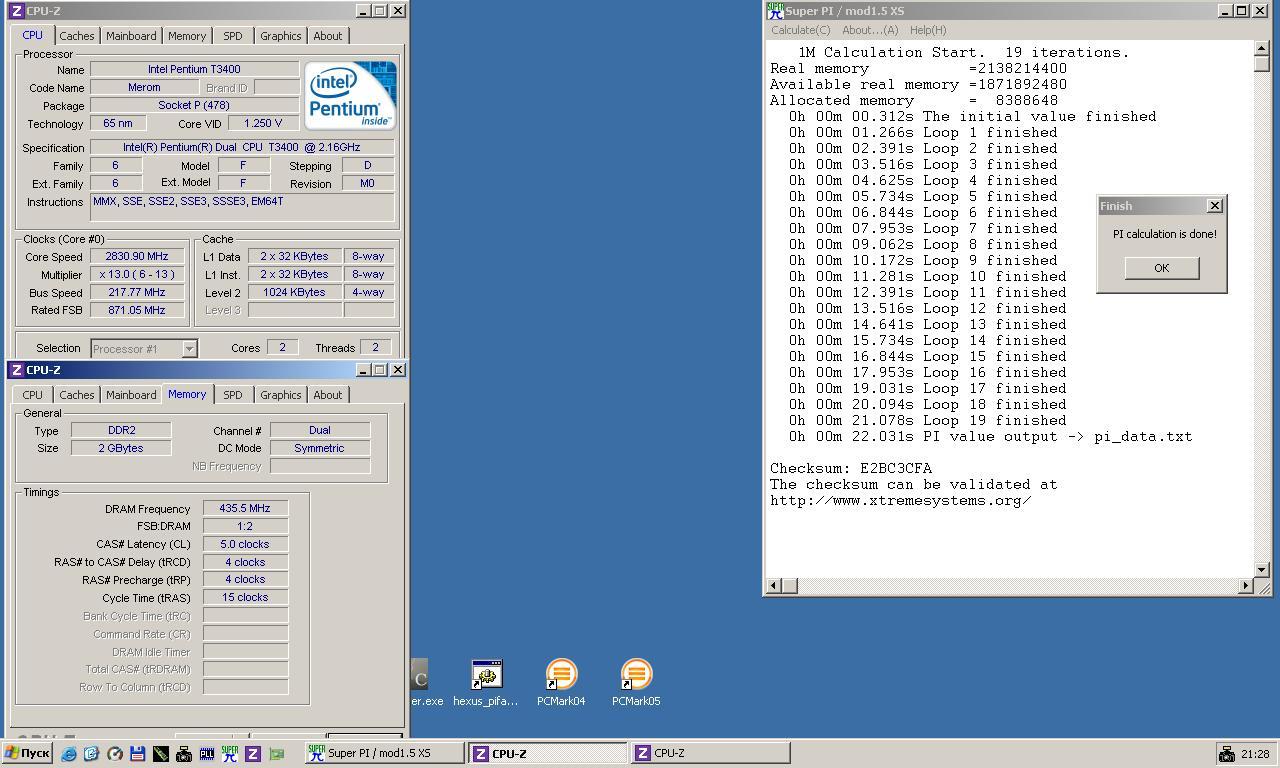Click the Multiplier value x 13.0
The image size is (1280, 768).
pos(137,274)
